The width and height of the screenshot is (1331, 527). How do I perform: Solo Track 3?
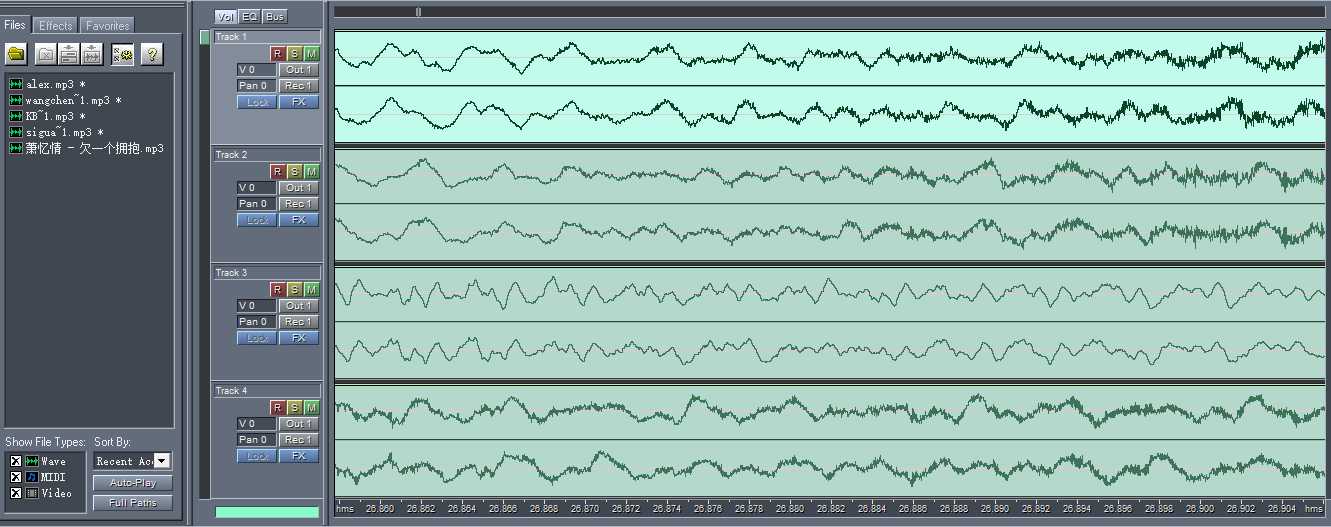[x=294, y=290]
